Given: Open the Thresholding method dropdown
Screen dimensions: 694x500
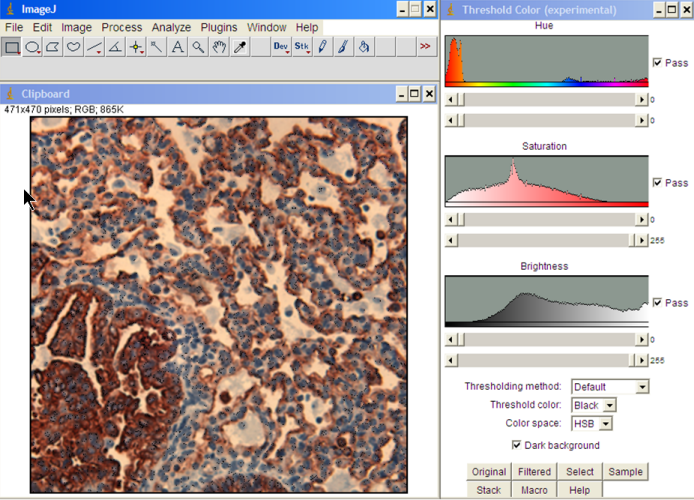Looking at the screenshot, I should pyautogui.click(x=610, y=387).
